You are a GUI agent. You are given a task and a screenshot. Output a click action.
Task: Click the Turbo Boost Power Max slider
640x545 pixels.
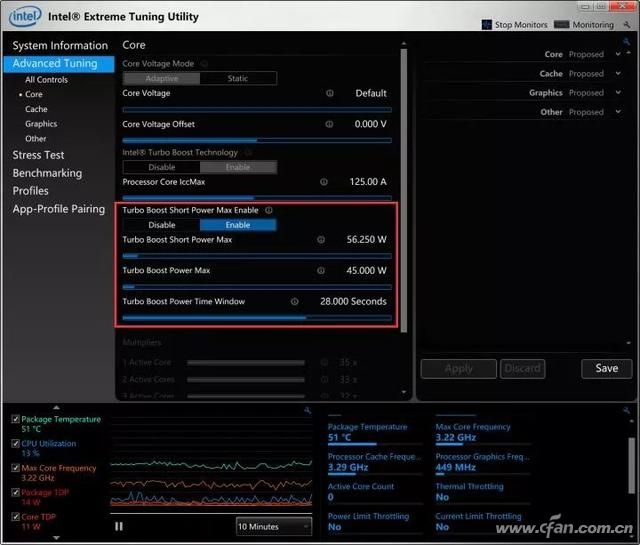click(257, 287)
